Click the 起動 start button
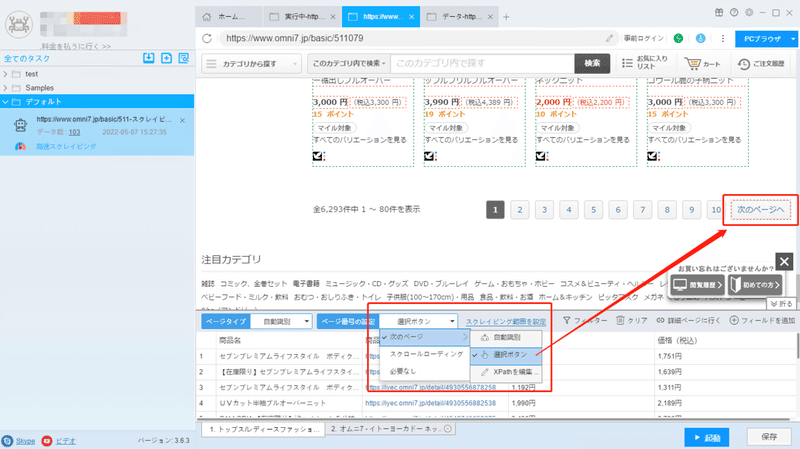 click(707, 437)
